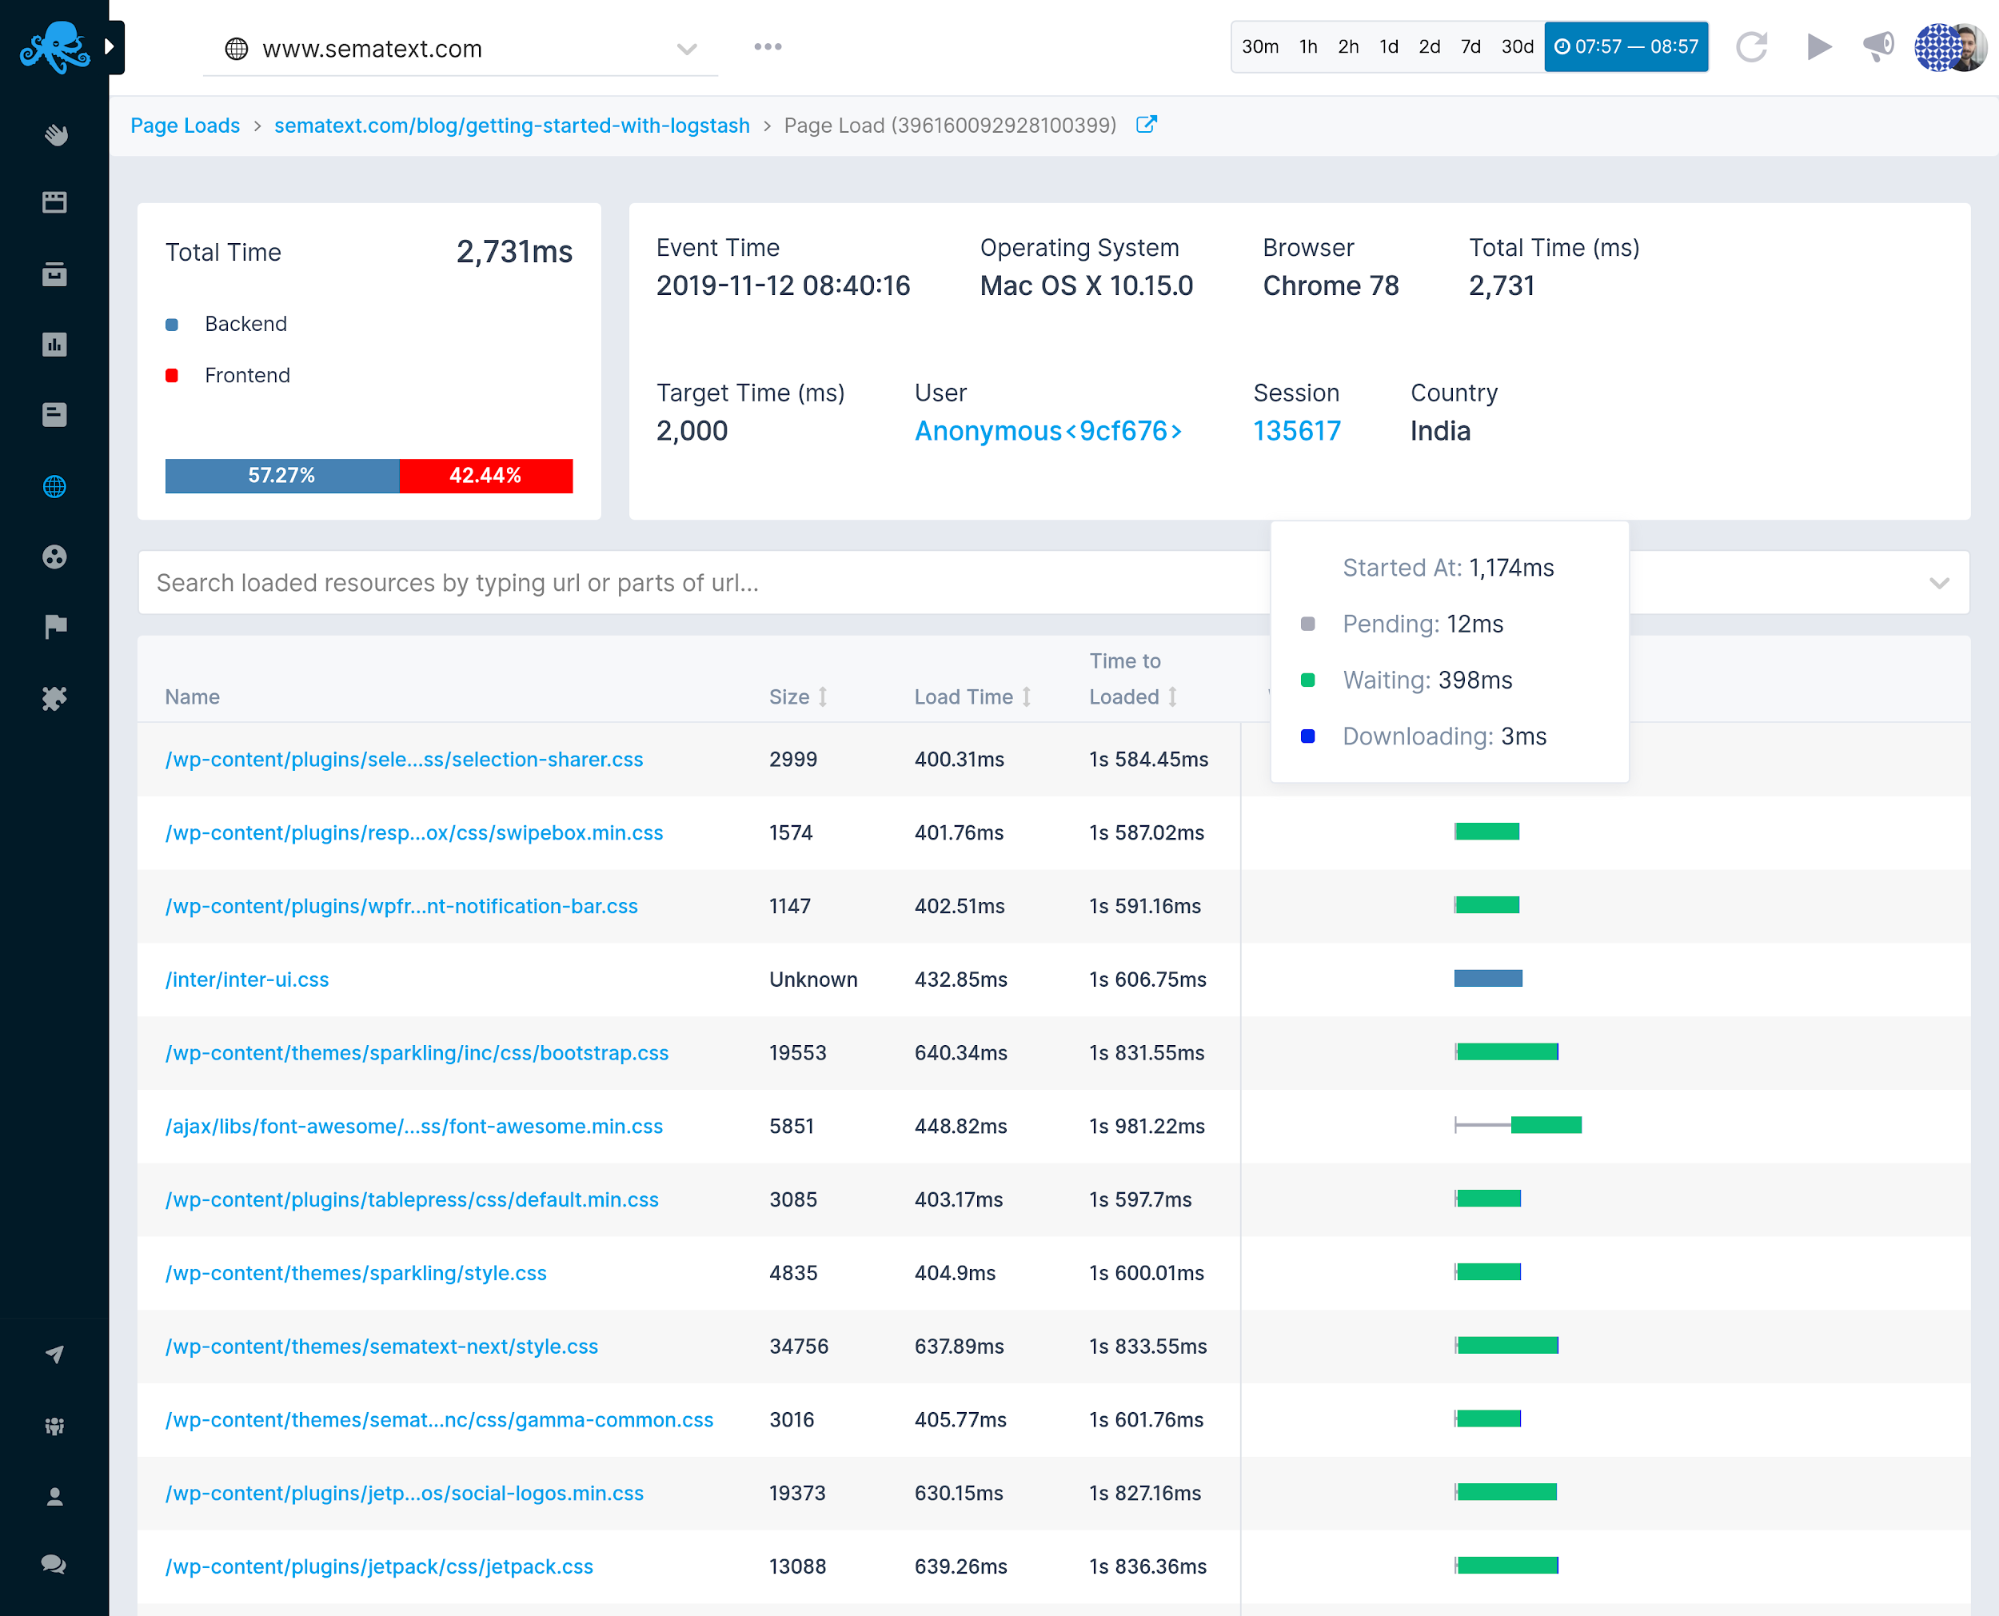Open the getting-started-with-logstash breadcrumb link

point(512,126)
